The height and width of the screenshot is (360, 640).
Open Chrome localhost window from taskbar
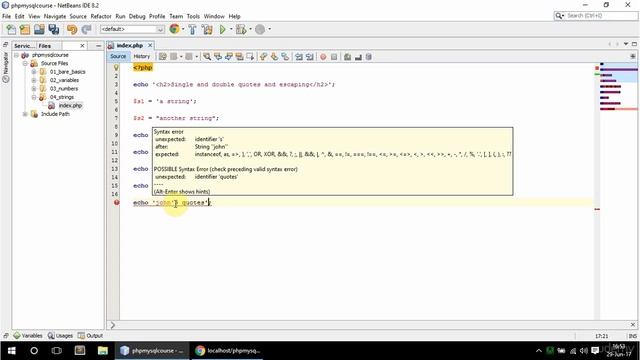[x=228, y=351]
